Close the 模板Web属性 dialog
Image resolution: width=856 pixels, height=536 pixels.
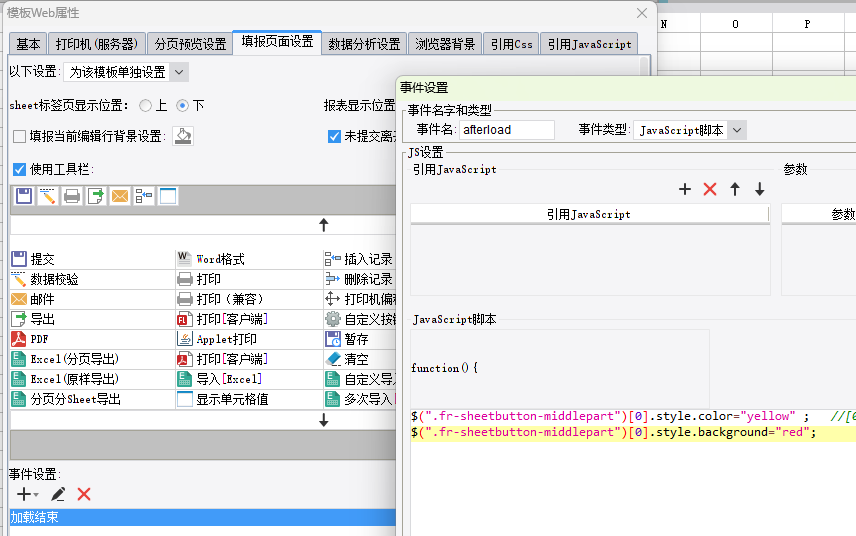pos(642,13)
